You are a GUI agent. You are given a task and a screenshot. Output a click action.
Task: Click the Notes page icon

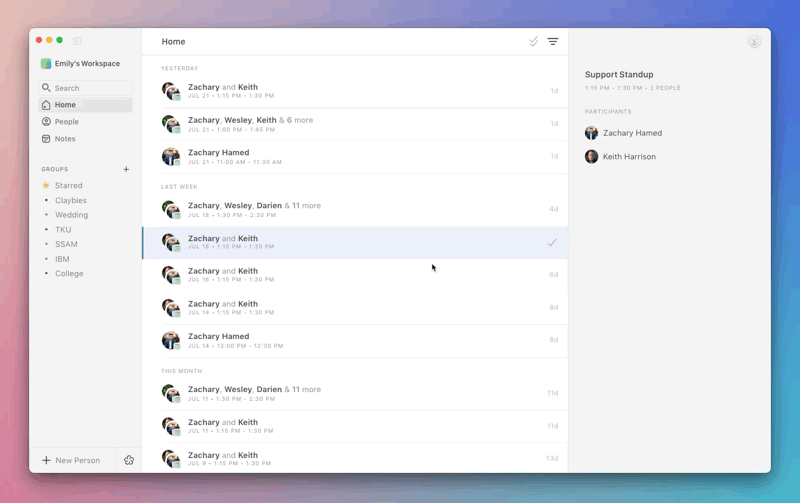(x=46, y=138)
